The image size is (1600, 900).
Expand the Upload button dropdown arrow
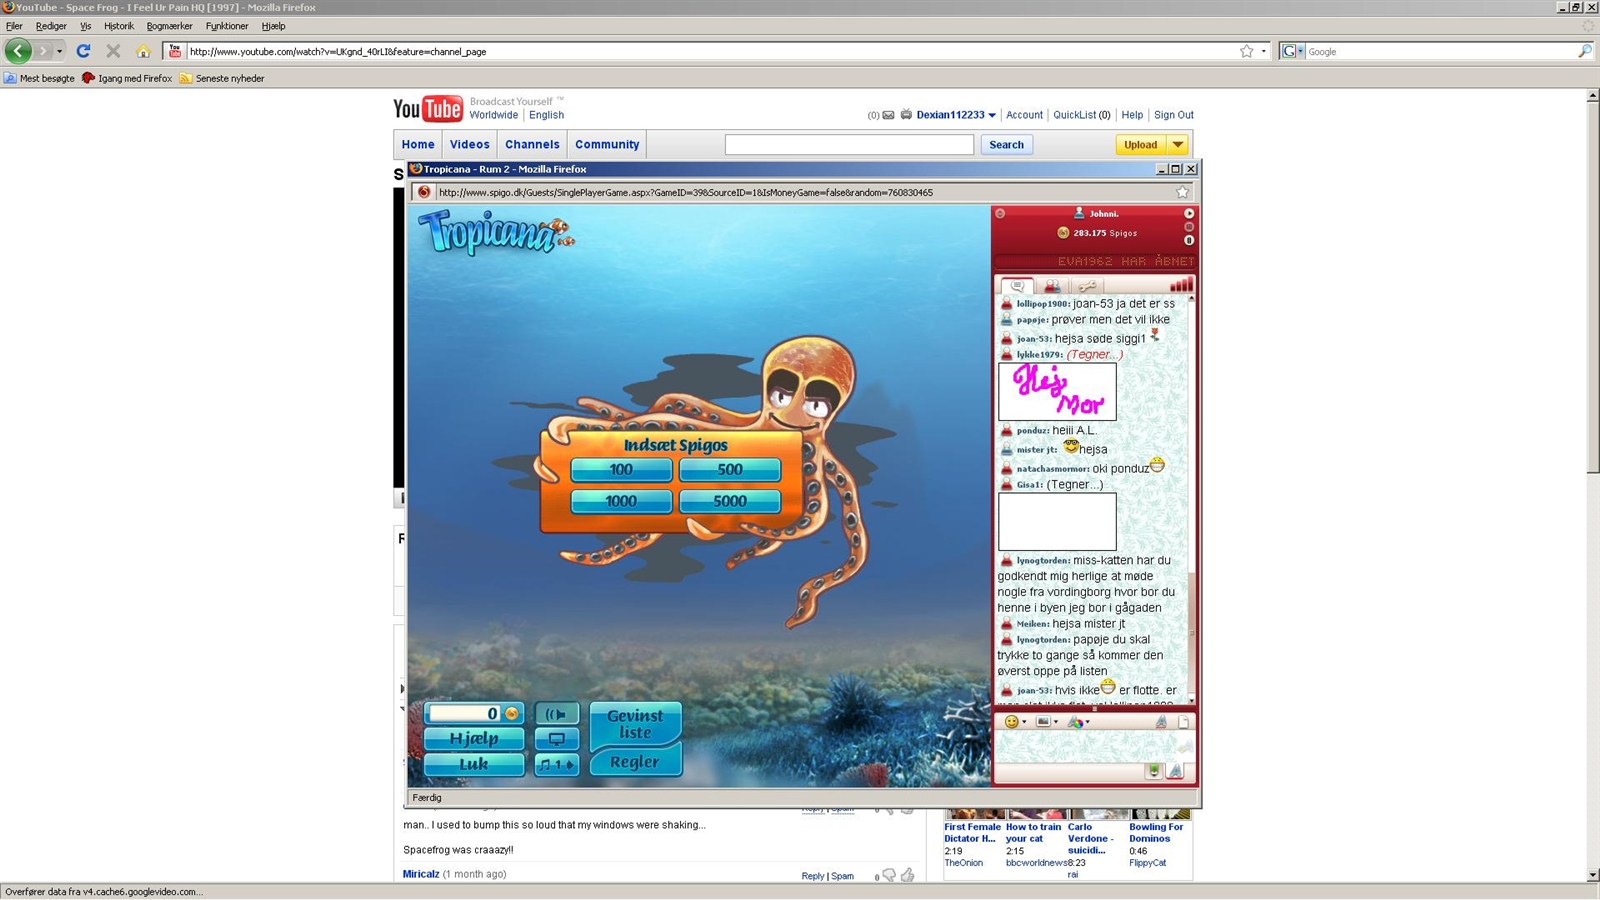[1178, 145]
